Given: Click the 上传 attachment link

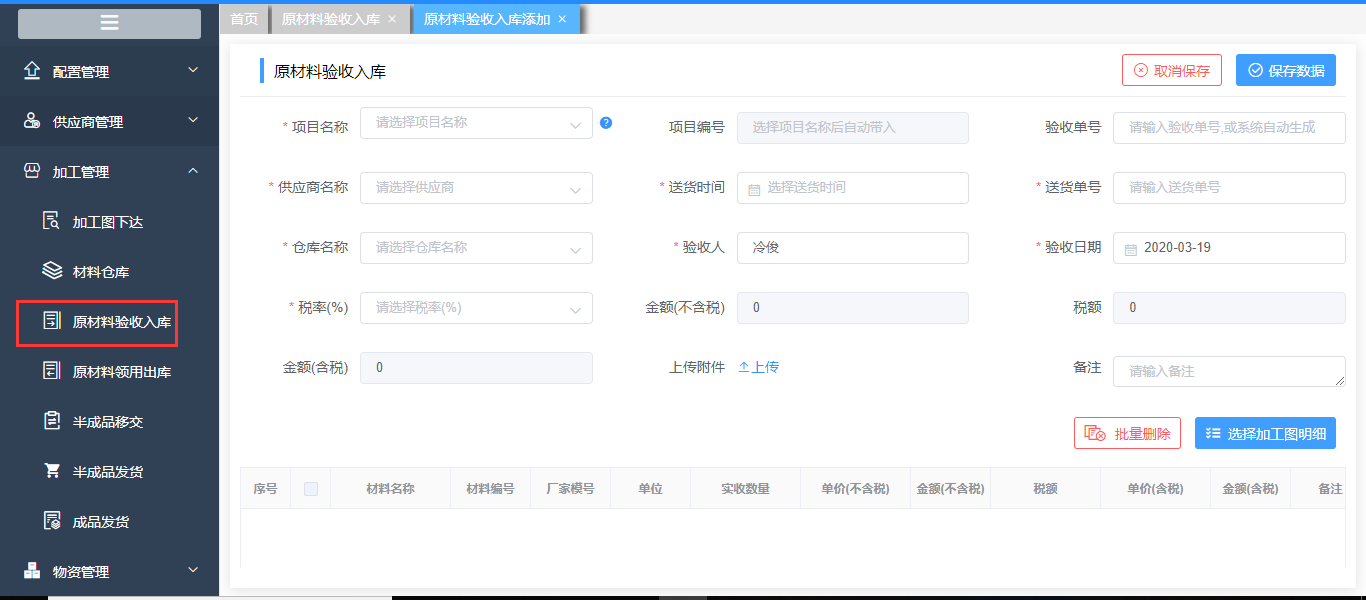Looking at the screenshot, I should pyautogui.click(x=758, y=367).
